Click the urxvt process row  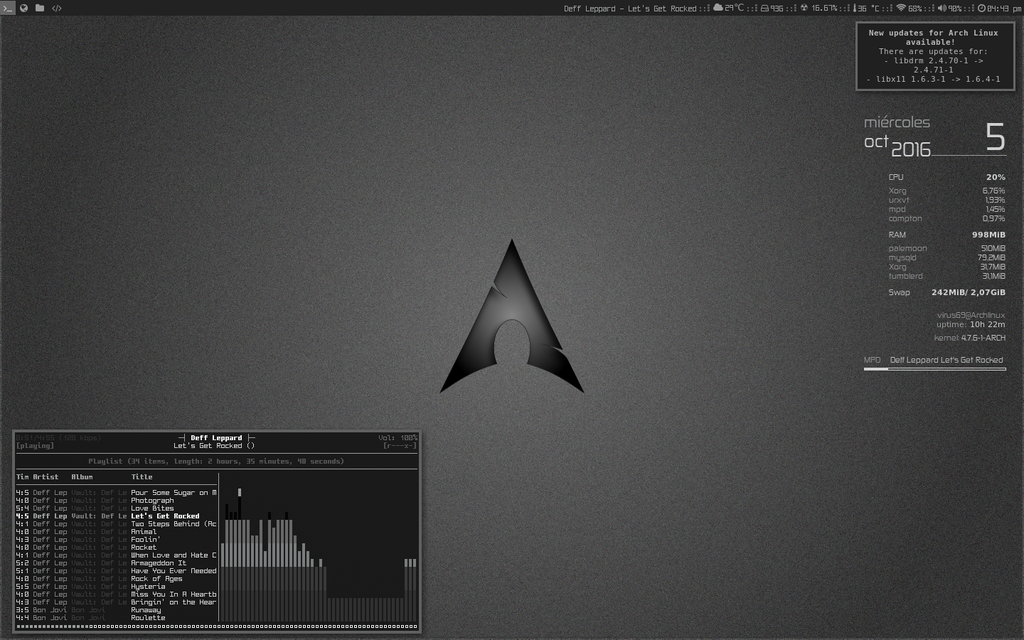point(946,200)
